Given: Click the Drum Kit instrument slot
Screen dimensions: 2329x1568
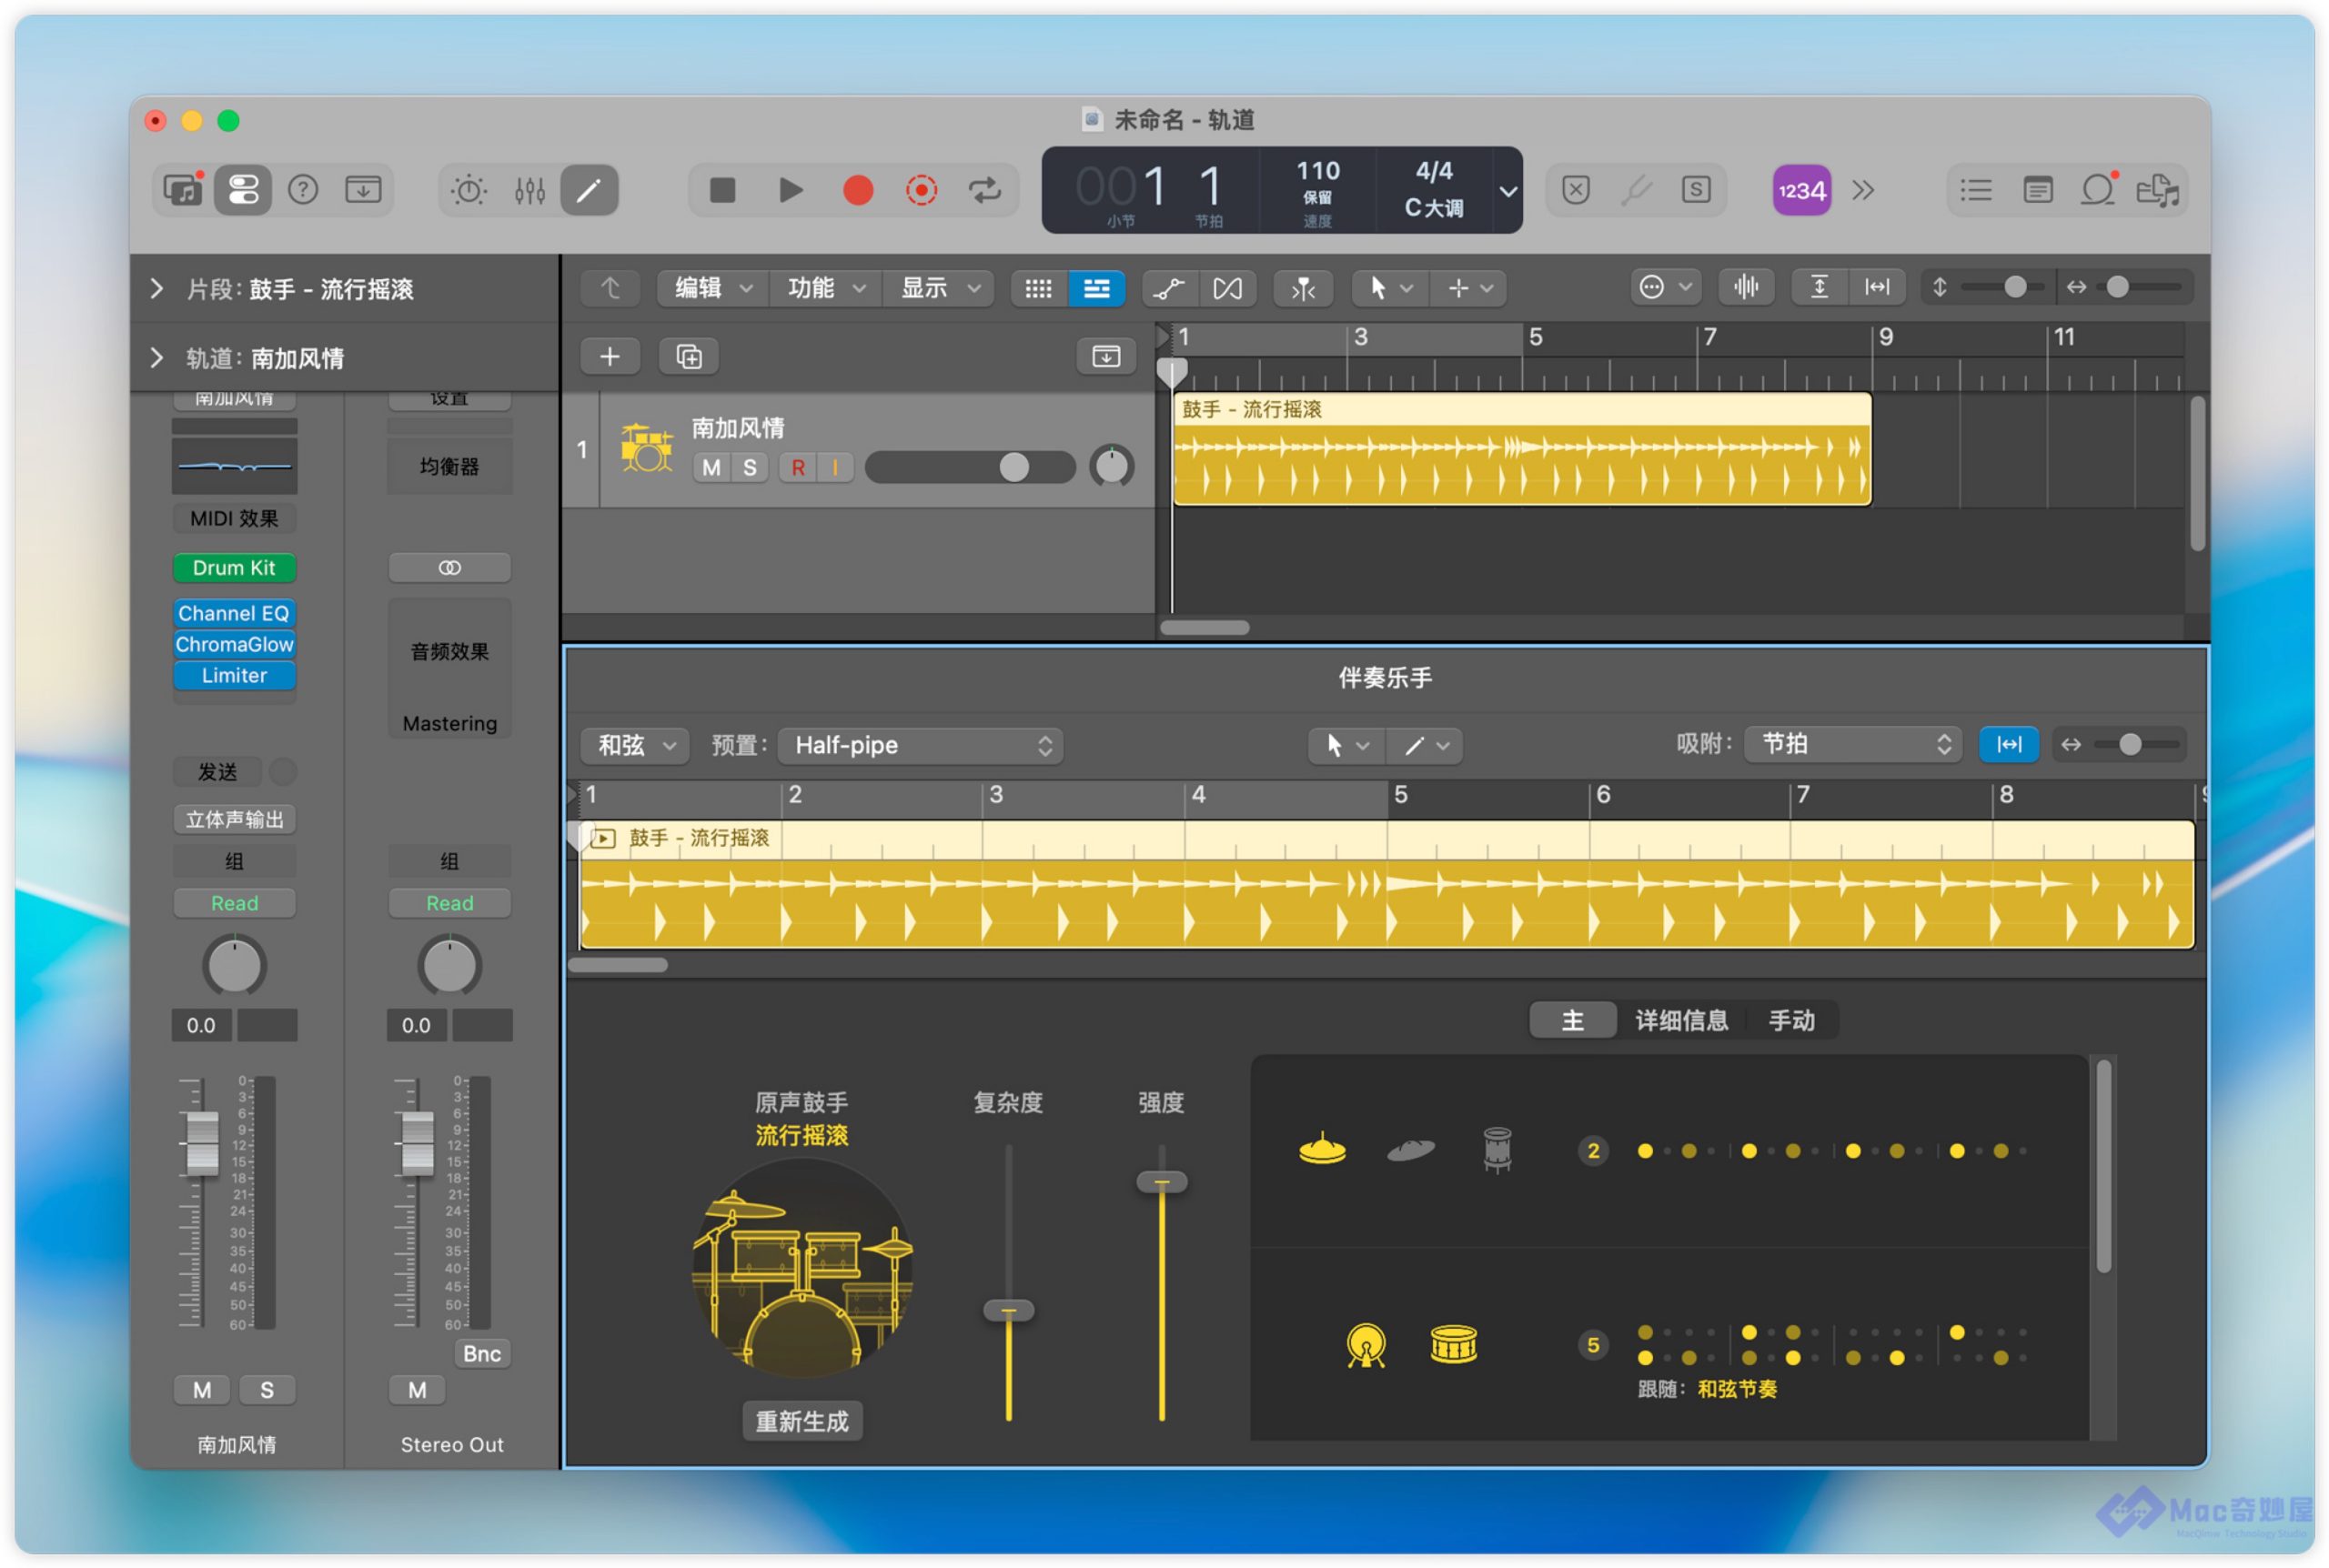Looking at the screenshot, I should coord(234,568).
